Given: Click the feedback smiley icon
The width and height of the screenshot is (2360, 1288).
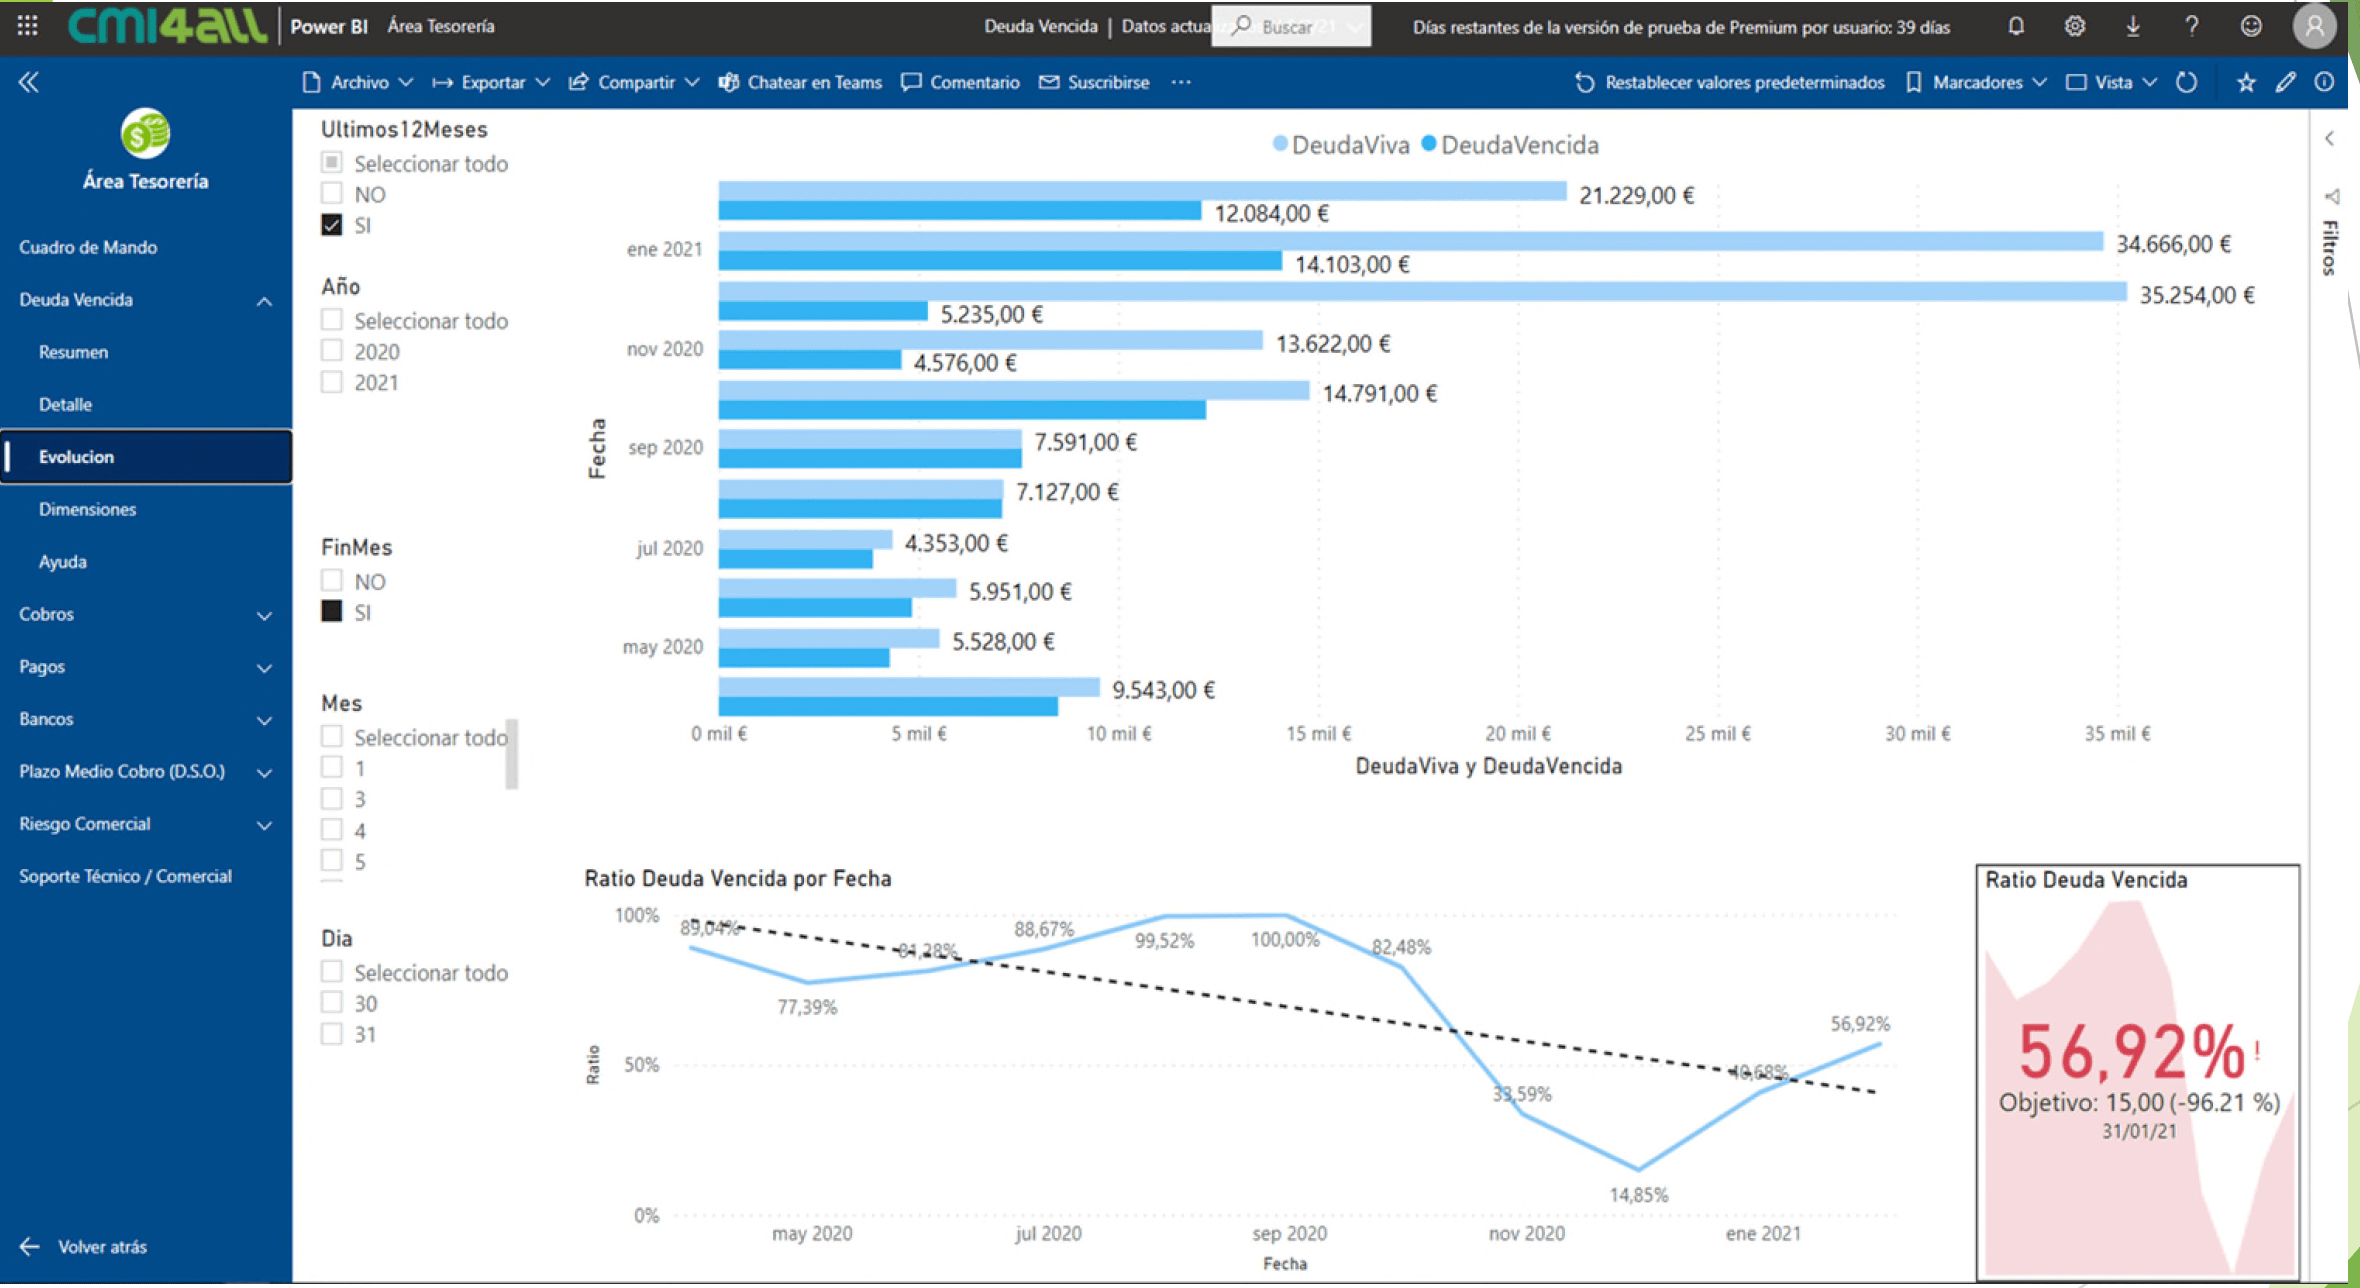Looking at the screenshot, I should pos(2250,26).
